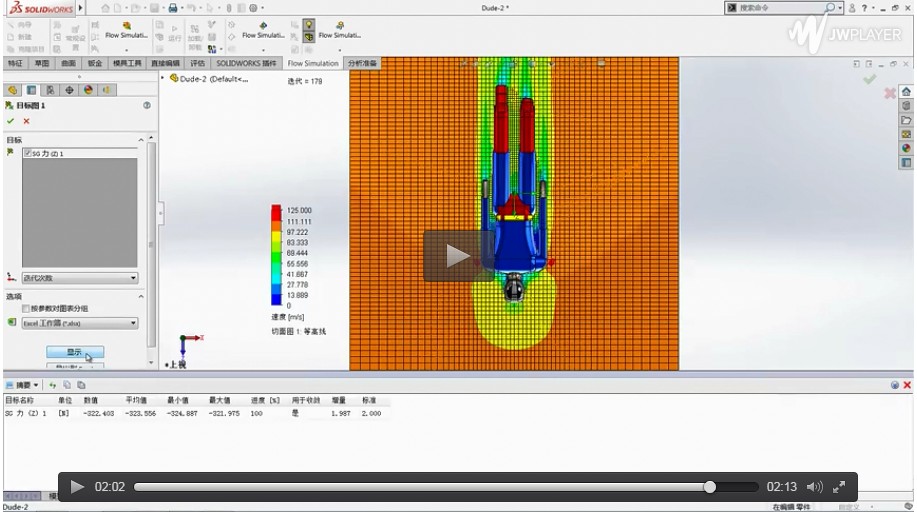The width and height of the screenshot is (917, 512).
Task: Click the red 125.000 end of color legend
Action: [276, 211]
